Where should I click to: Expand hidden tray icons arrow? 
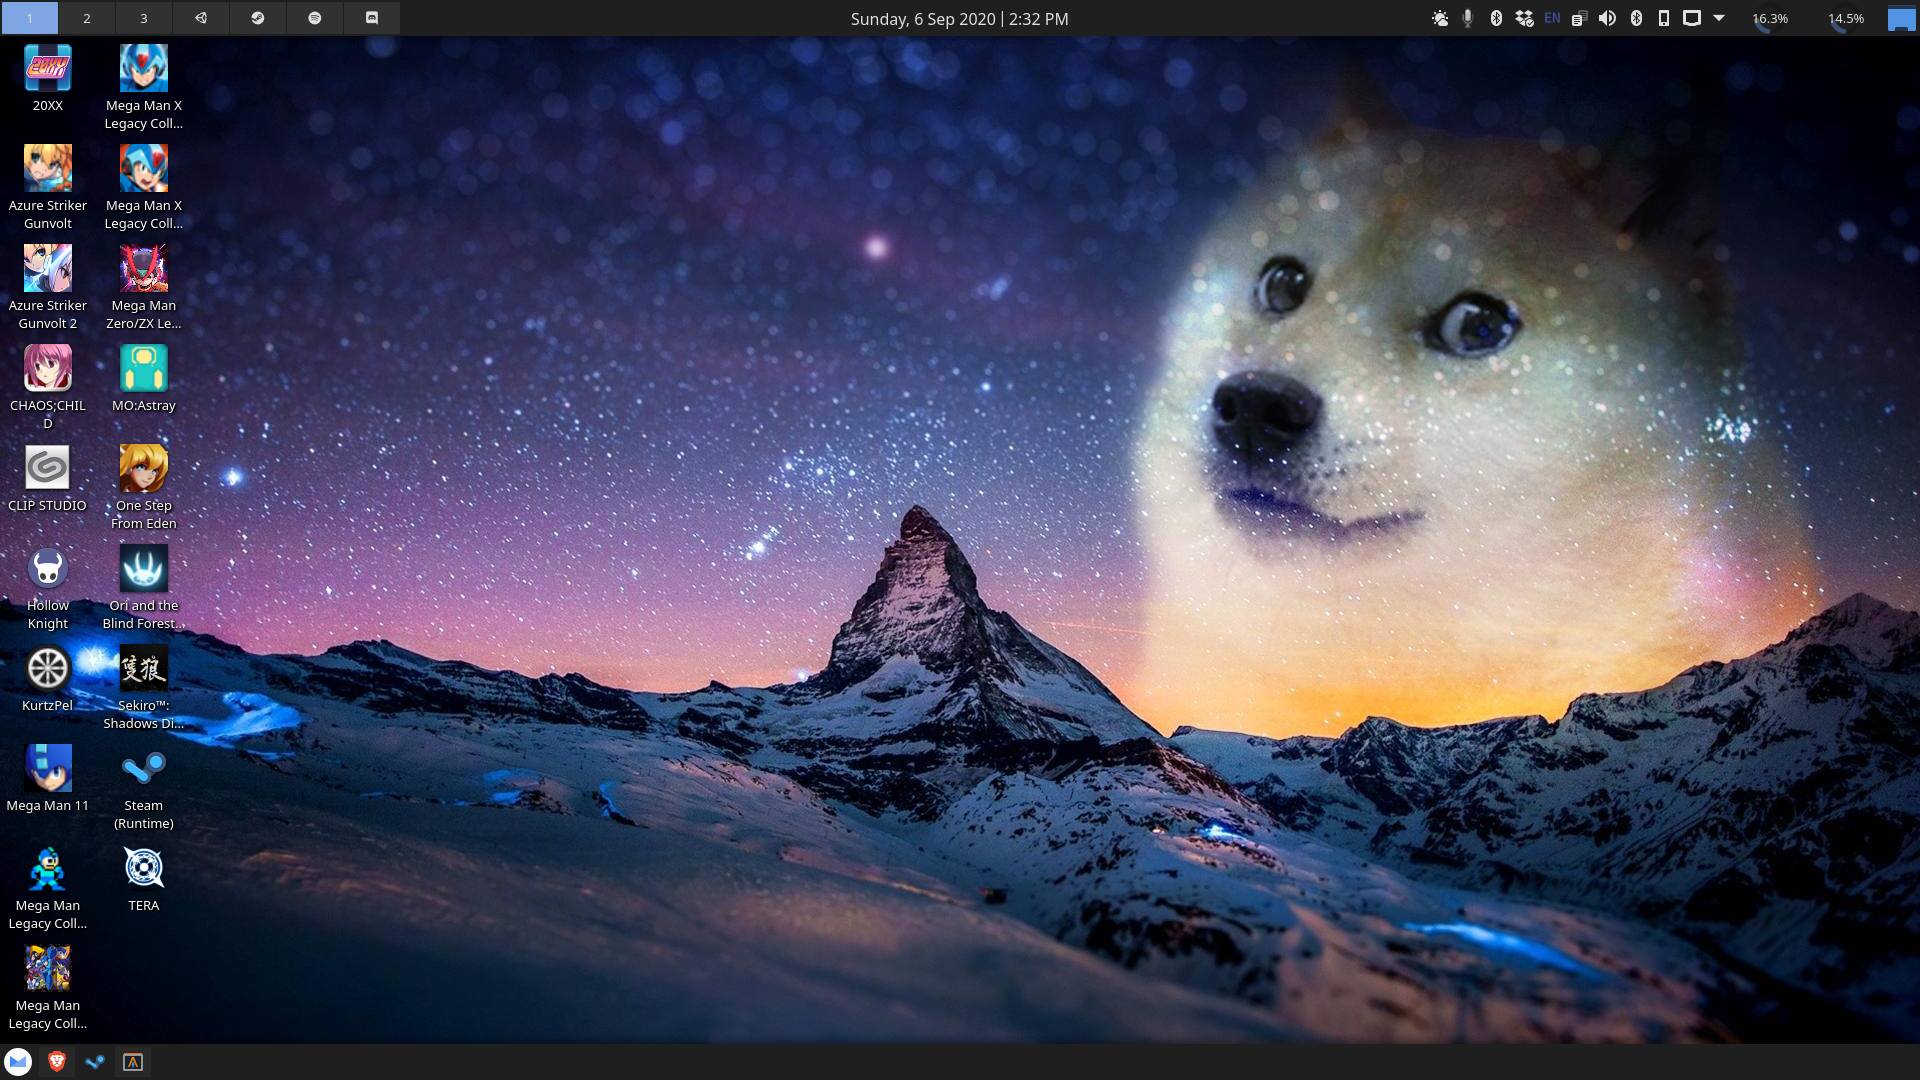(1719, 18)
